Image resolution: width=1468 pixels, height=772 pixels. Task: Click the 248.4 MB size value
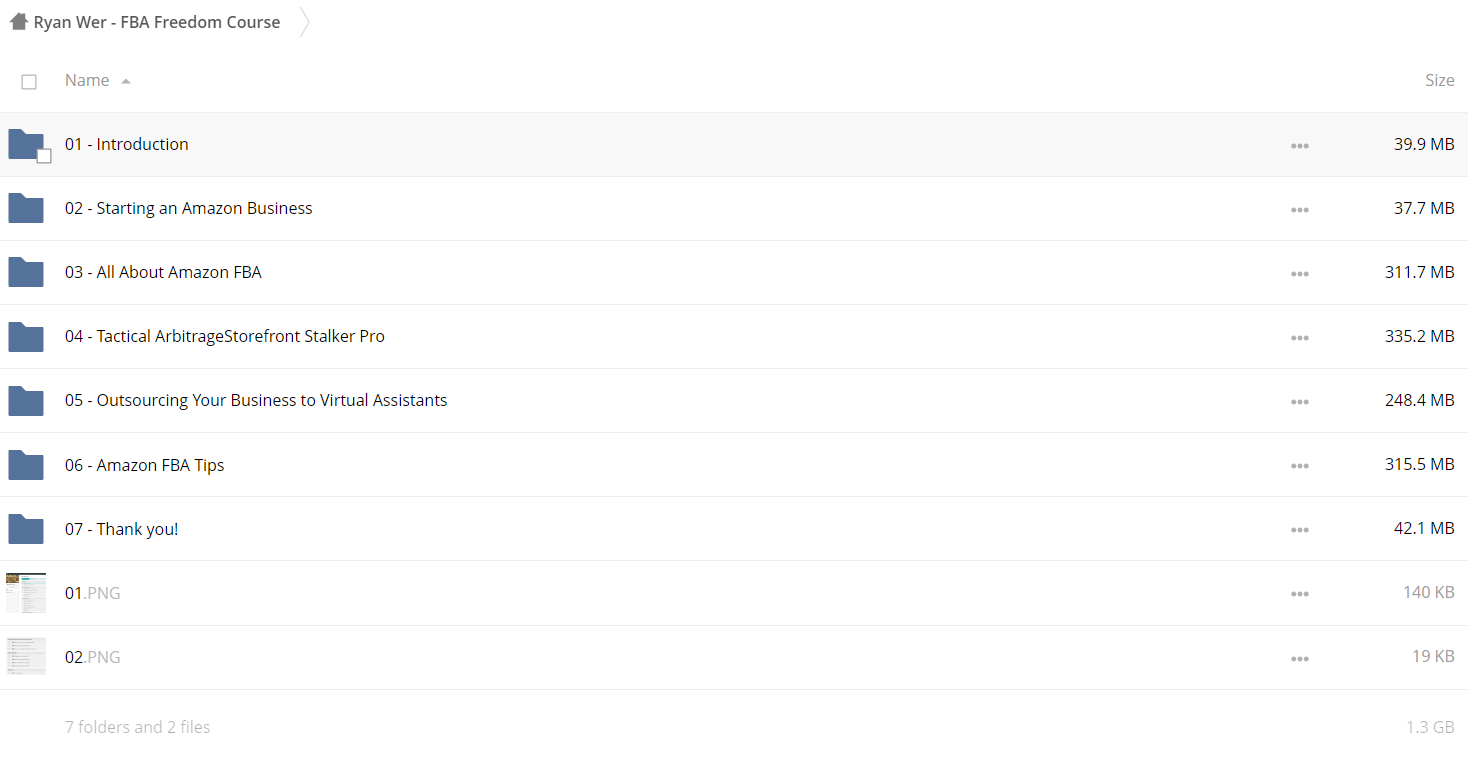(x=1420, y=400)
